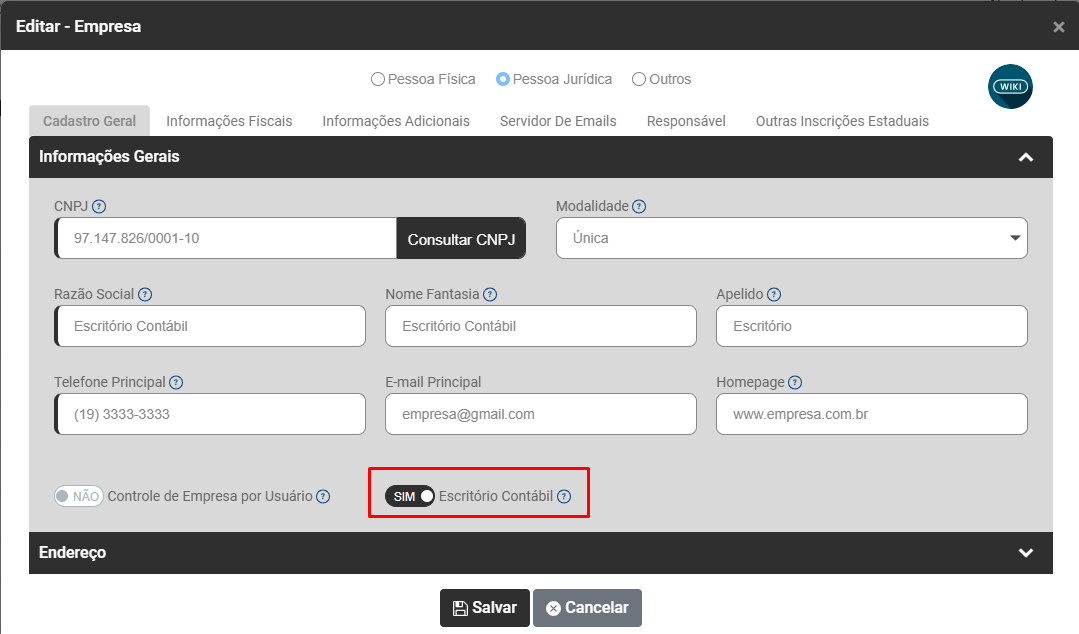Click the Apelido help icon
Image resolution: width=1079 pixels, height=634 pixels.
click(x=774, y=295)
